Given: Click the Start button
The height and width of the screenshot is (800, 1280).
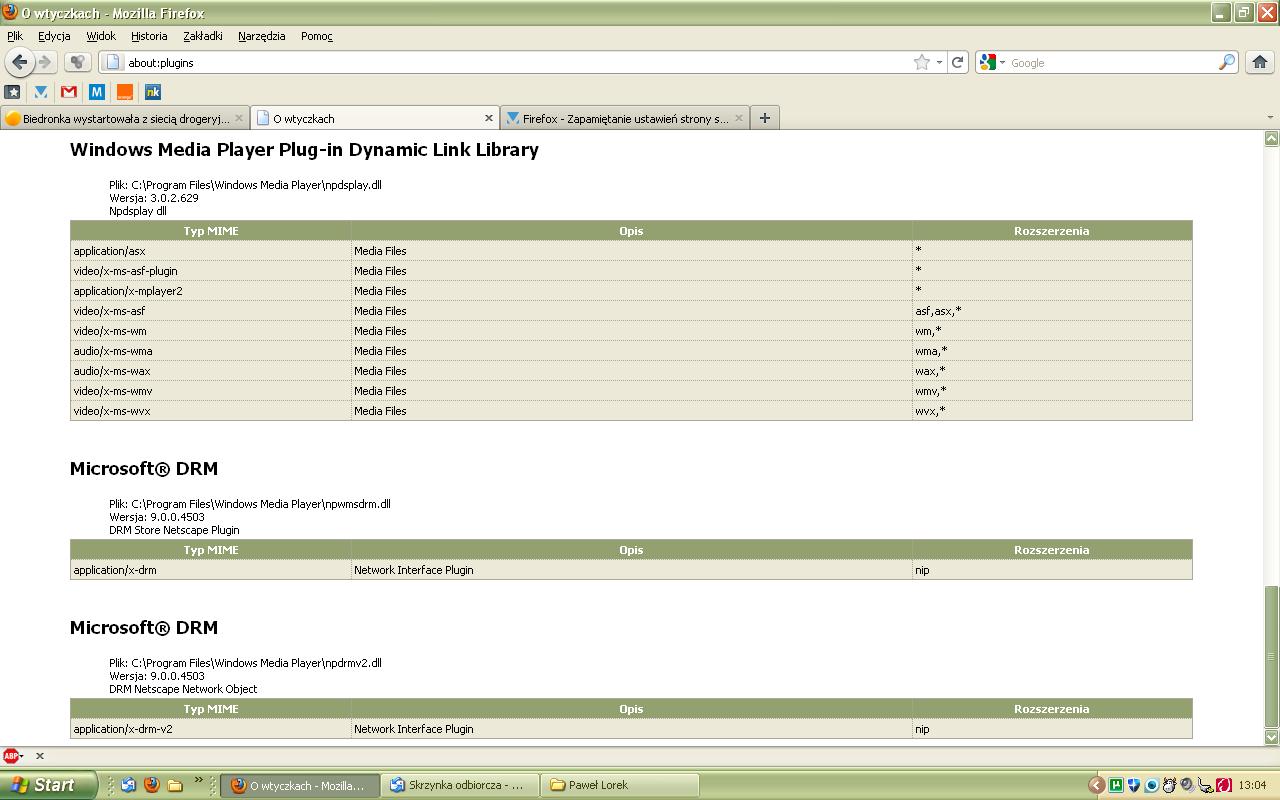Looking at the screenshot, I should (x=47, y=785).
